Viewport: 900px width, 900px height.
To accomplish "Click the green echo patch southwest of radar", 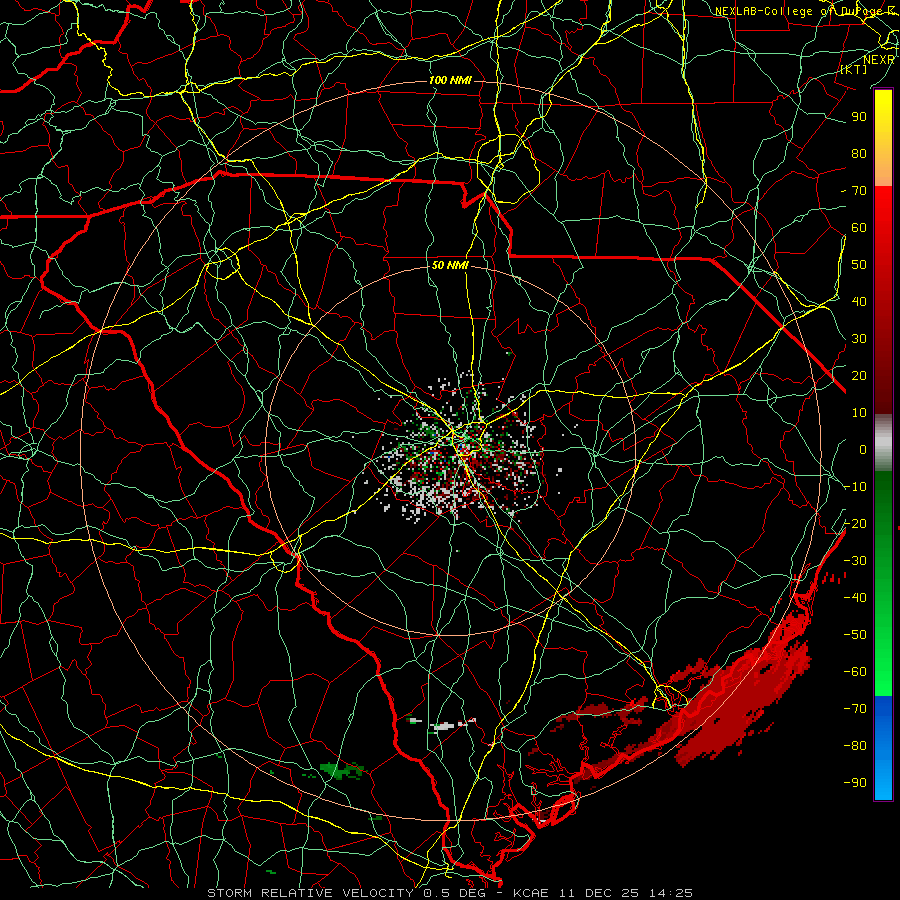I will pyautogui.click(x=341, y=770).
